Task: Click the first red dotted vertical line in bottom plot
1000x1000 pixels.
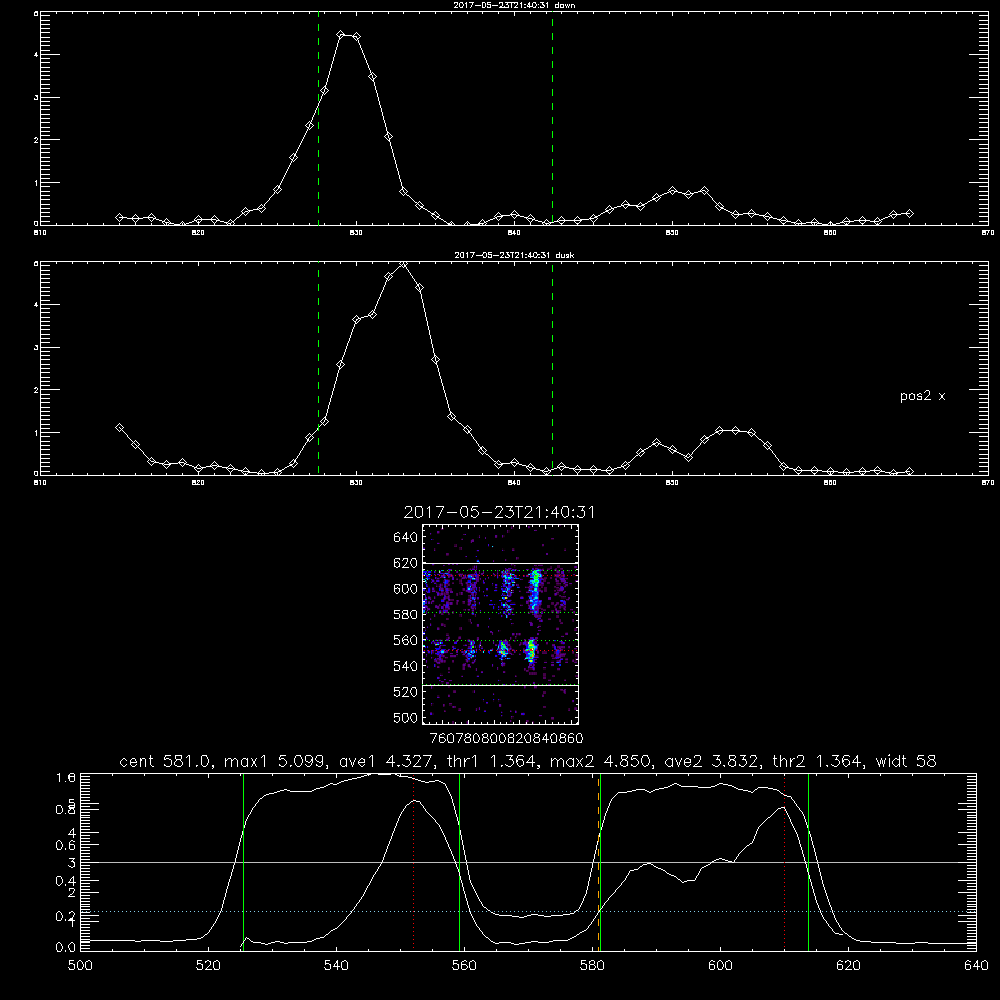Action: click(414, 861)
